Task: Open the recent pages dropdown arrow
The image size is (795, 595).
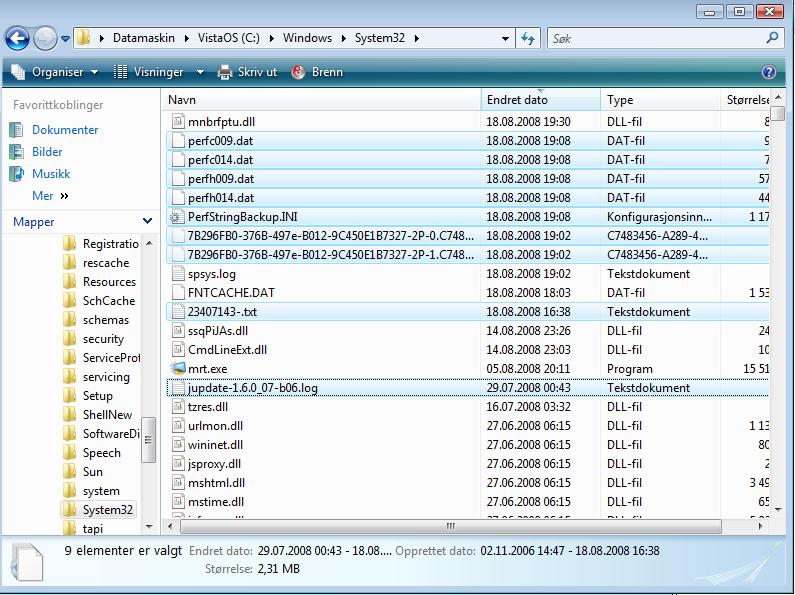Action: point(65,39)
